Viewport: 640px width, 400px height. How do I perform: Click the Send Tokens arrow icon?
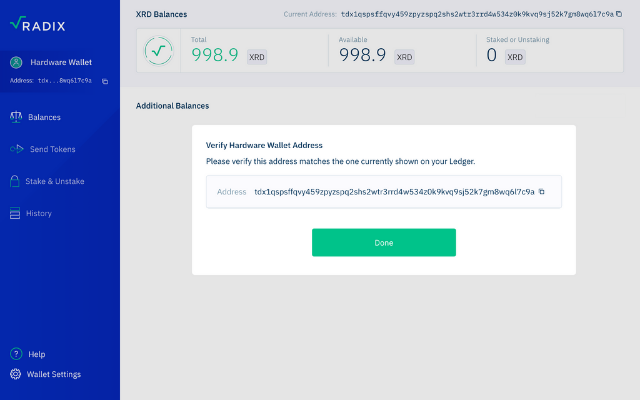(17, 149)
